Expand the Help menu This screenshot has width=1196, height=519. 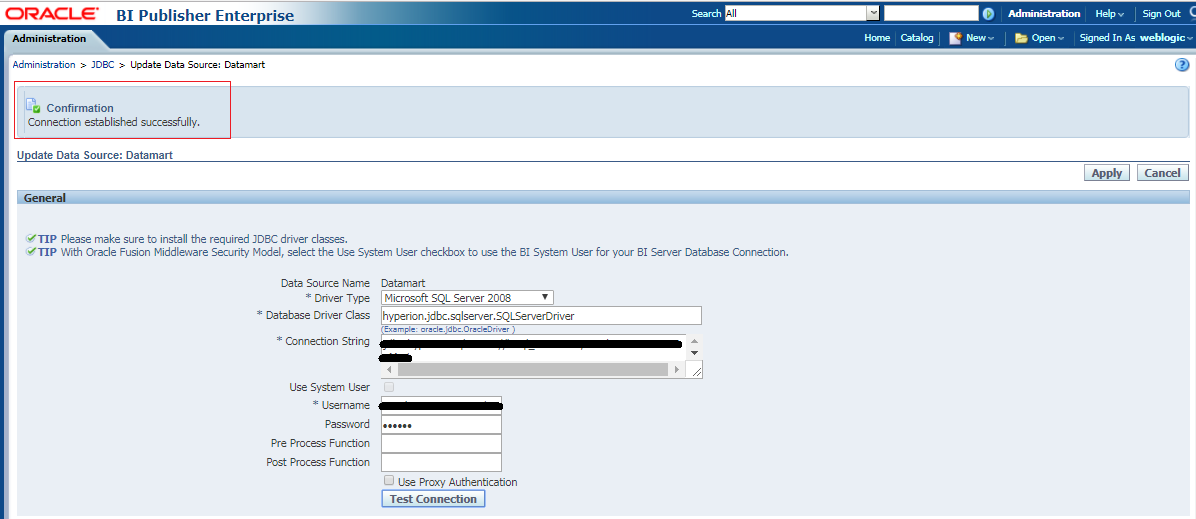coord(1110,14)
